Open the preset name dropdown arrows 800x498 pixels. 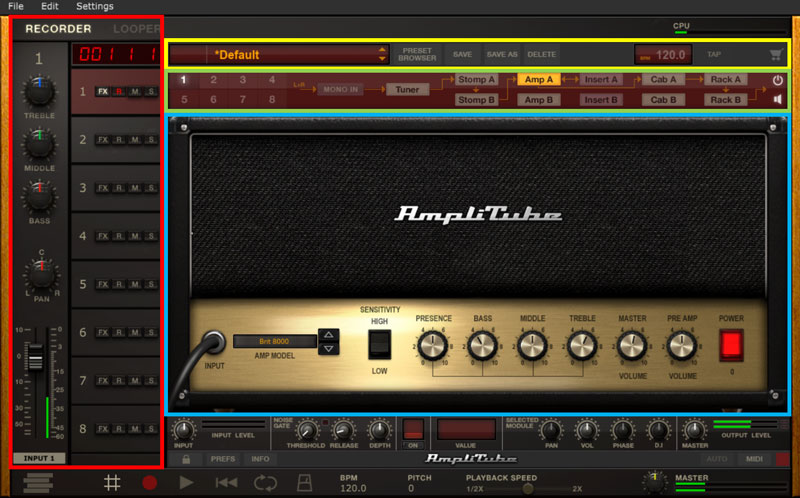click(382, 55)
